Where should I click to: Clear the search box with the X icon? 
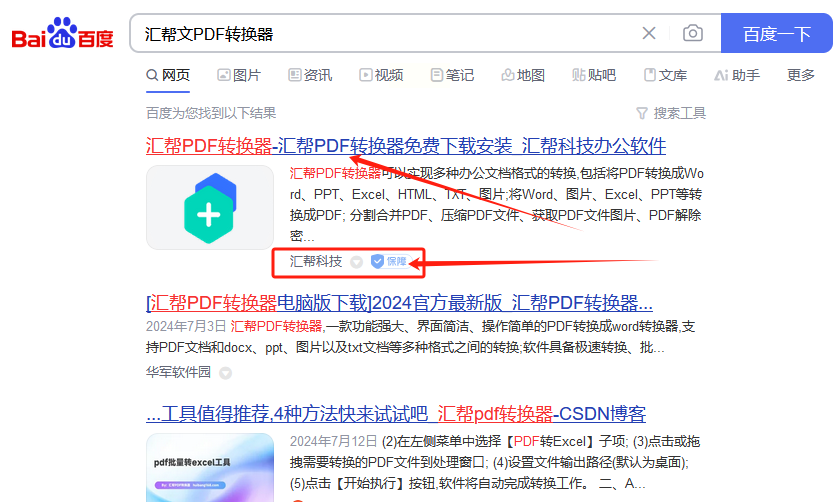tap(649, 33)
